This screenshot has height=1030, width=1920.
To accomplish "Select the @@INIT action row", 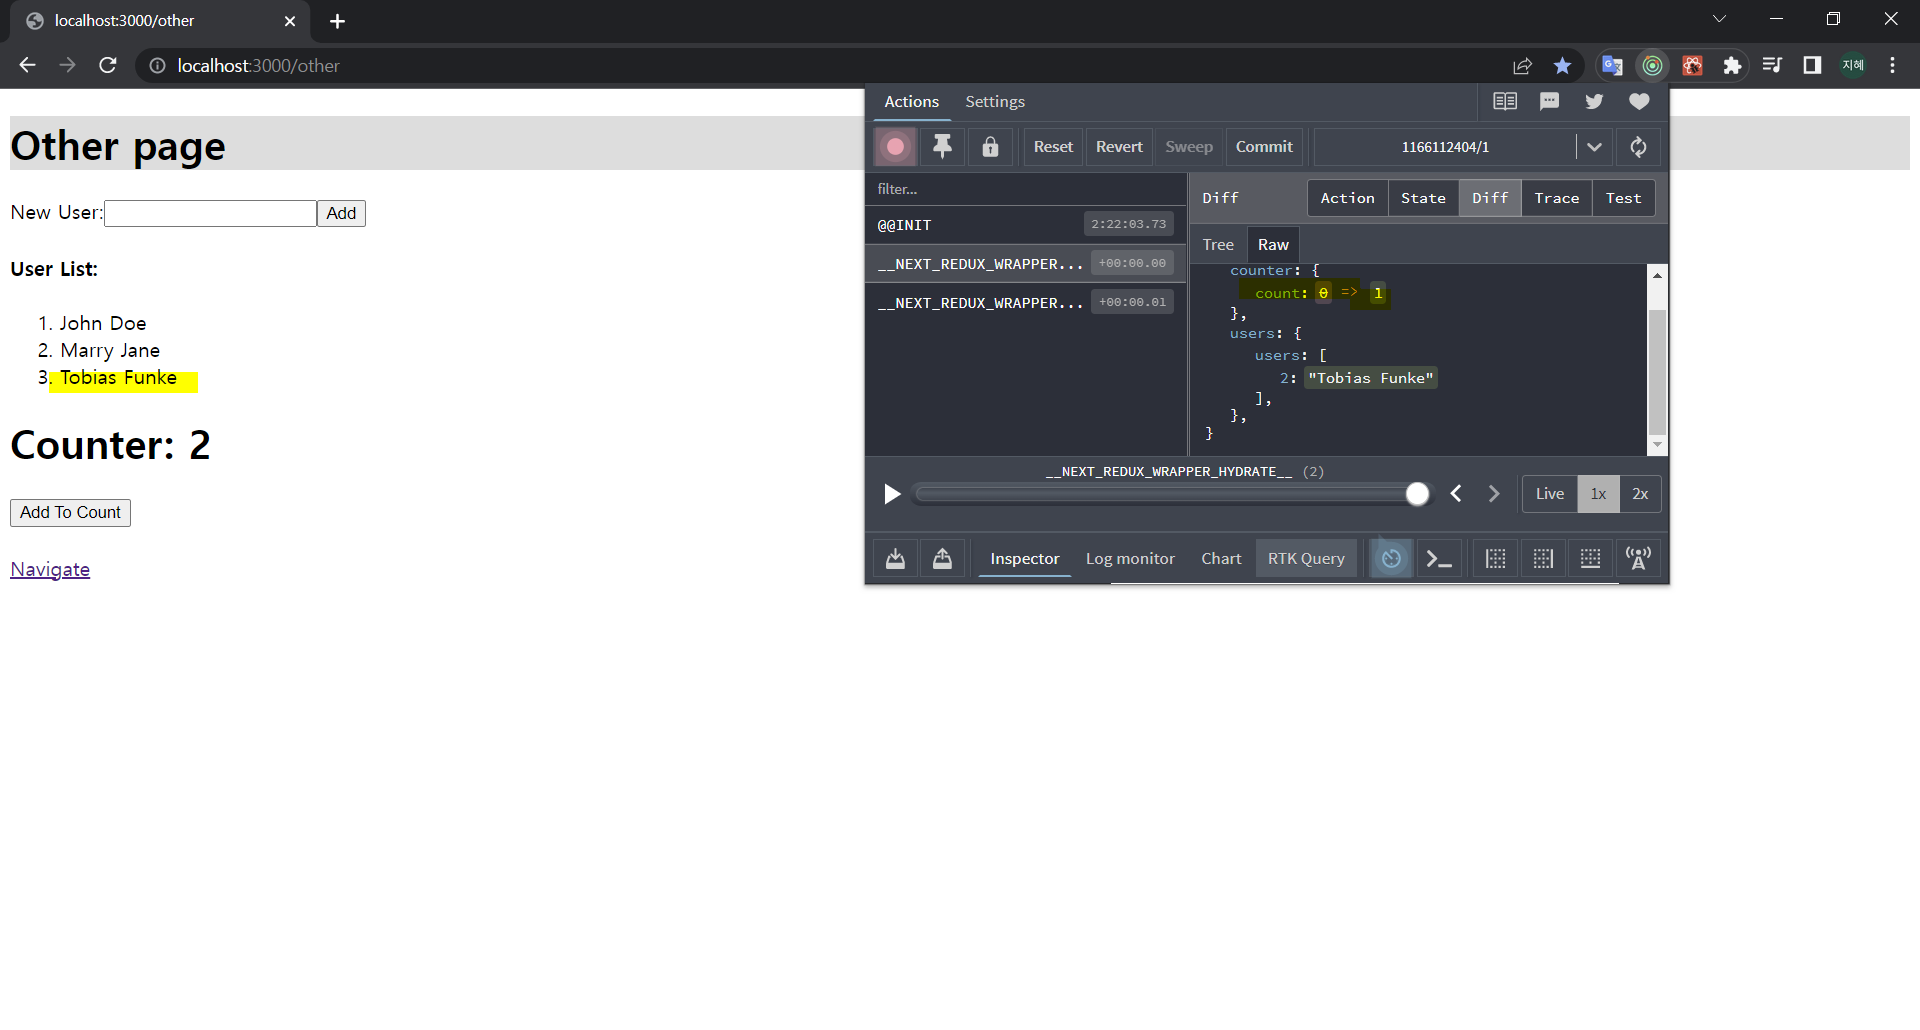I will [1026, 225].
